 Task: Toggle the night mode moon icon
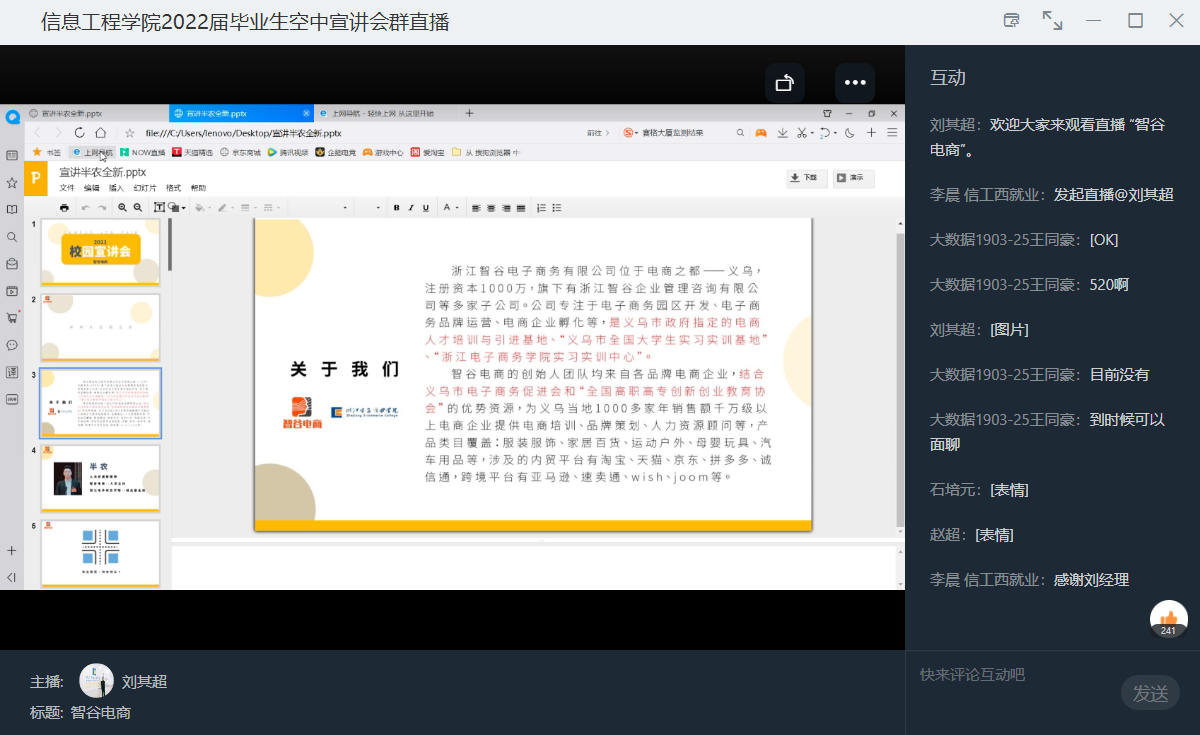pyautogui.click(x=850, y=133)
